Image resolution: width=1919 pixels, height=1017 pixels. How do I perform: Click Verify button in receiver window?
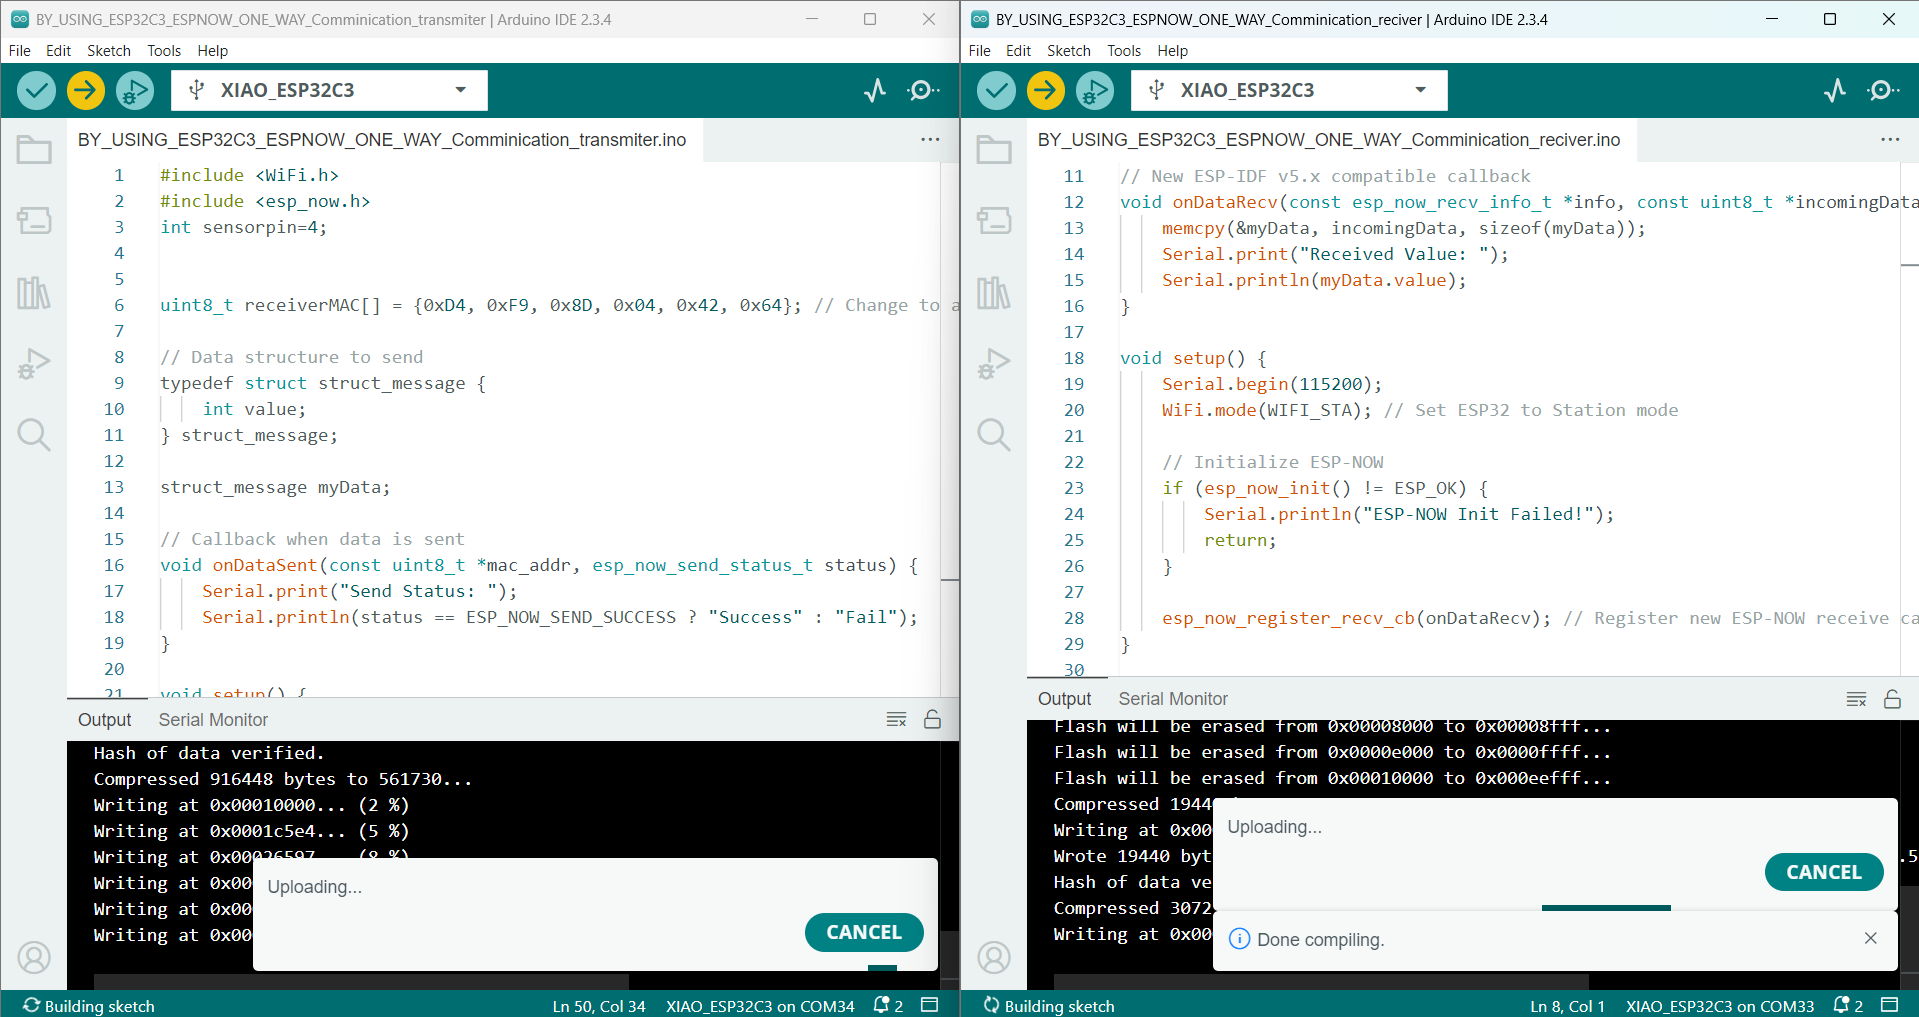(x=996, y=91)
